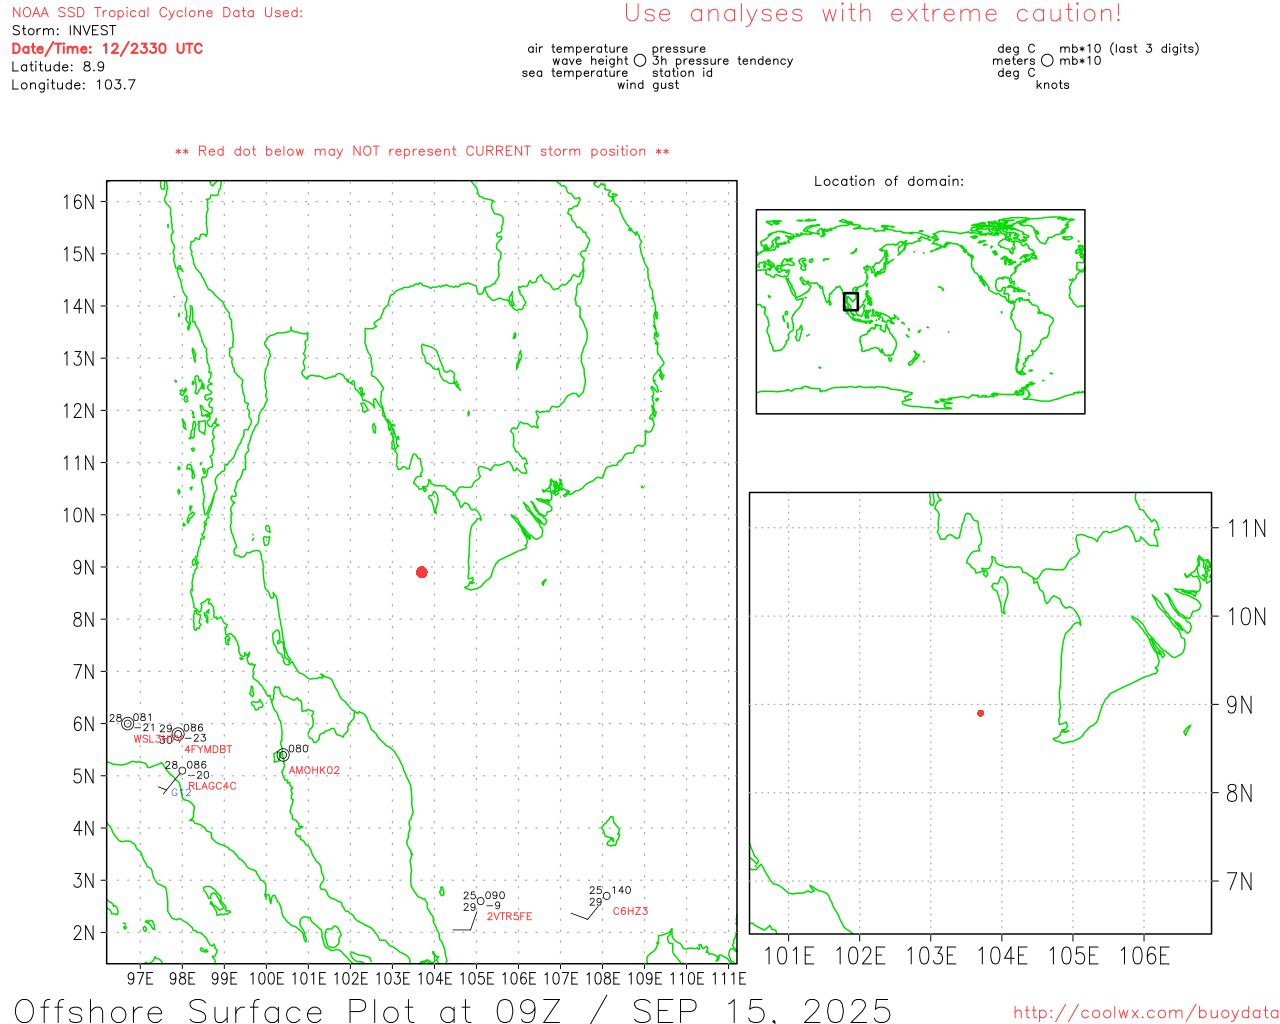Click the 'Date/Time: 12/2330 UTC' line

107,49
